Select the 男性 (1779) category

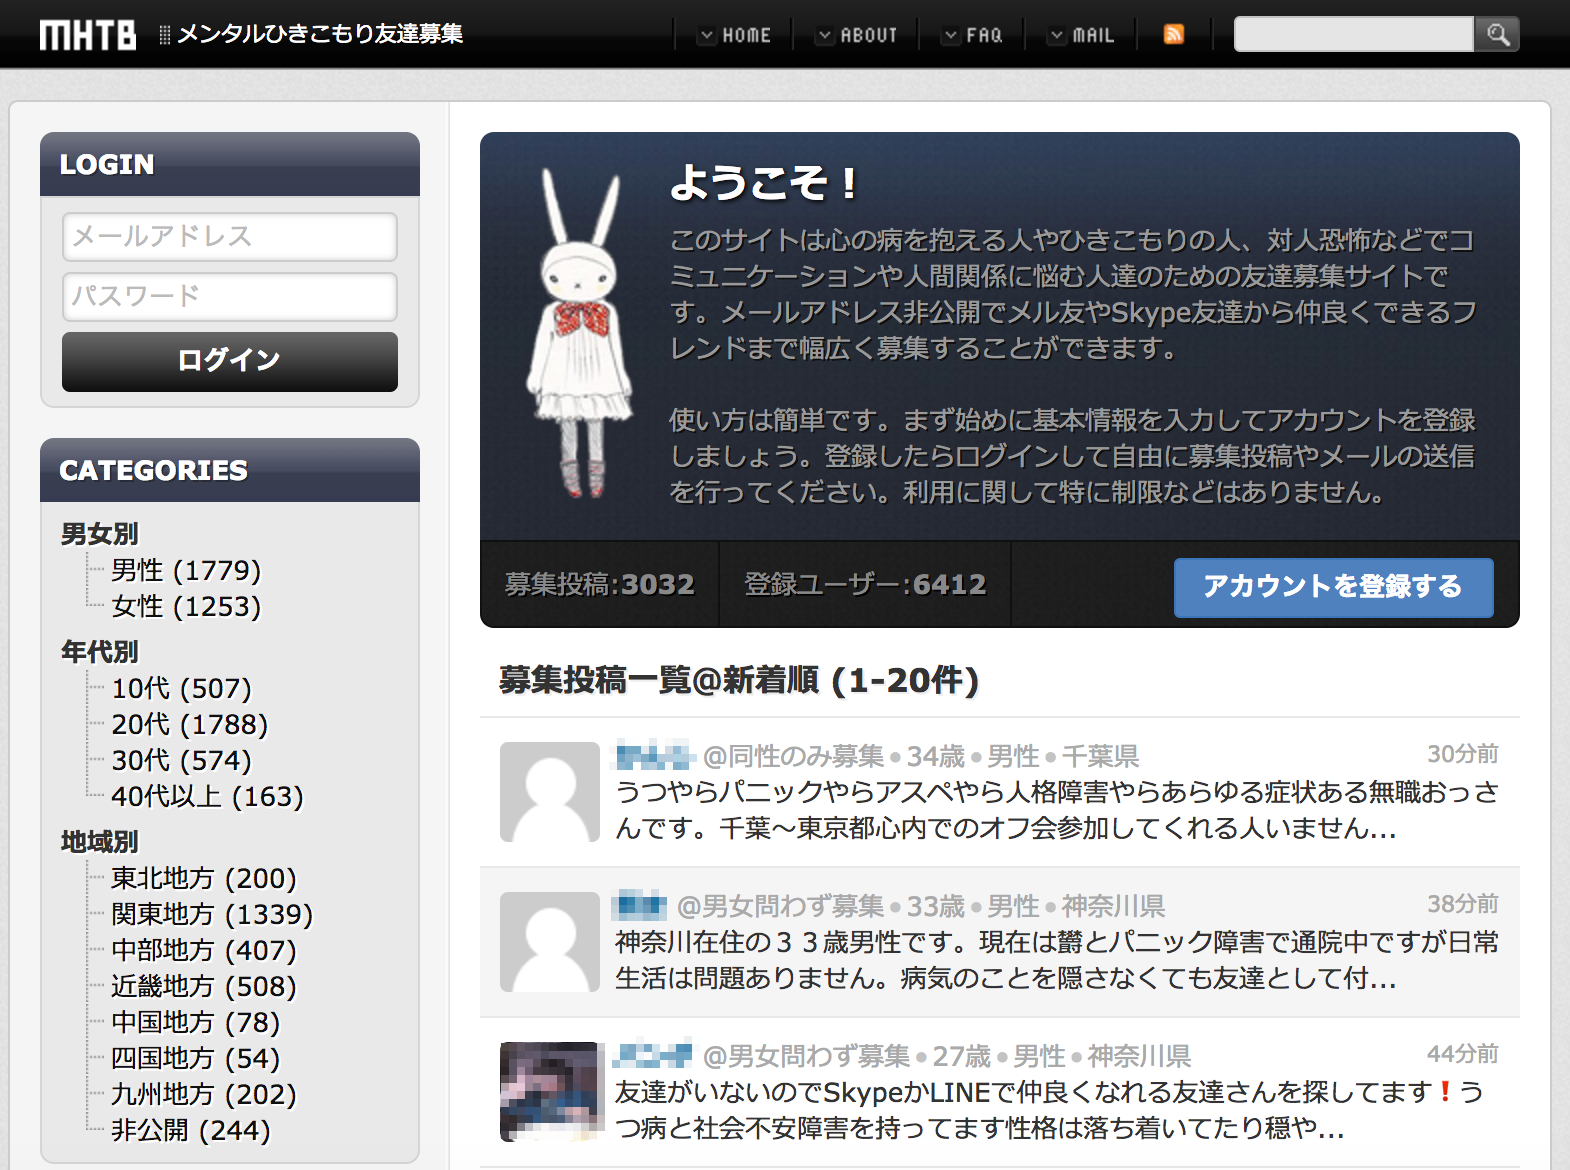186,570
